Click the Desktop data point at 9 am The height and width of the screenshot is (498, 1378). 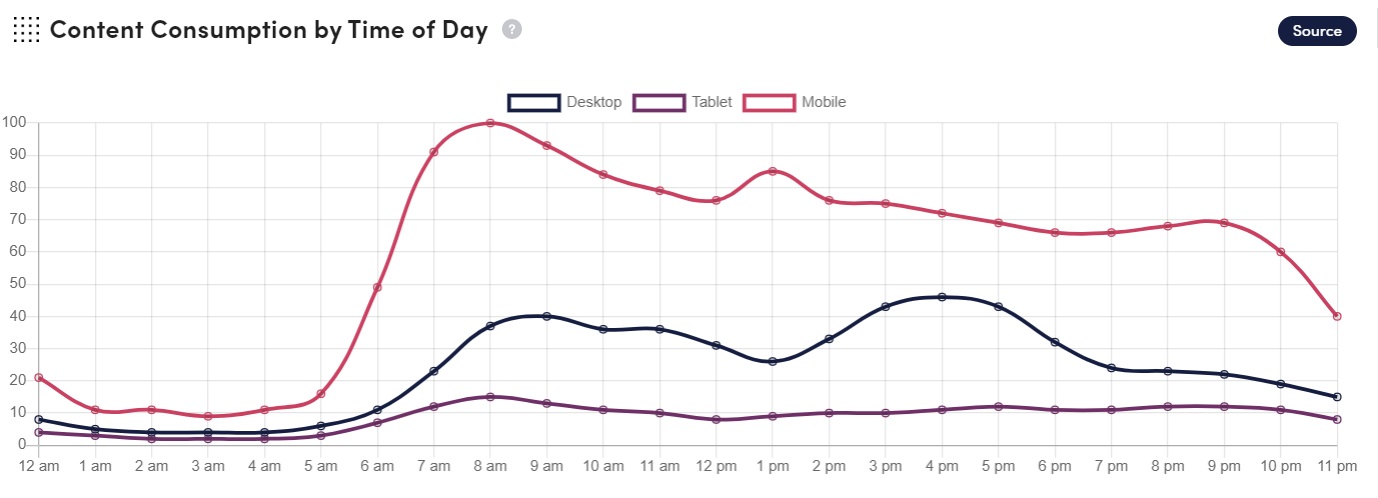[546, 316]
